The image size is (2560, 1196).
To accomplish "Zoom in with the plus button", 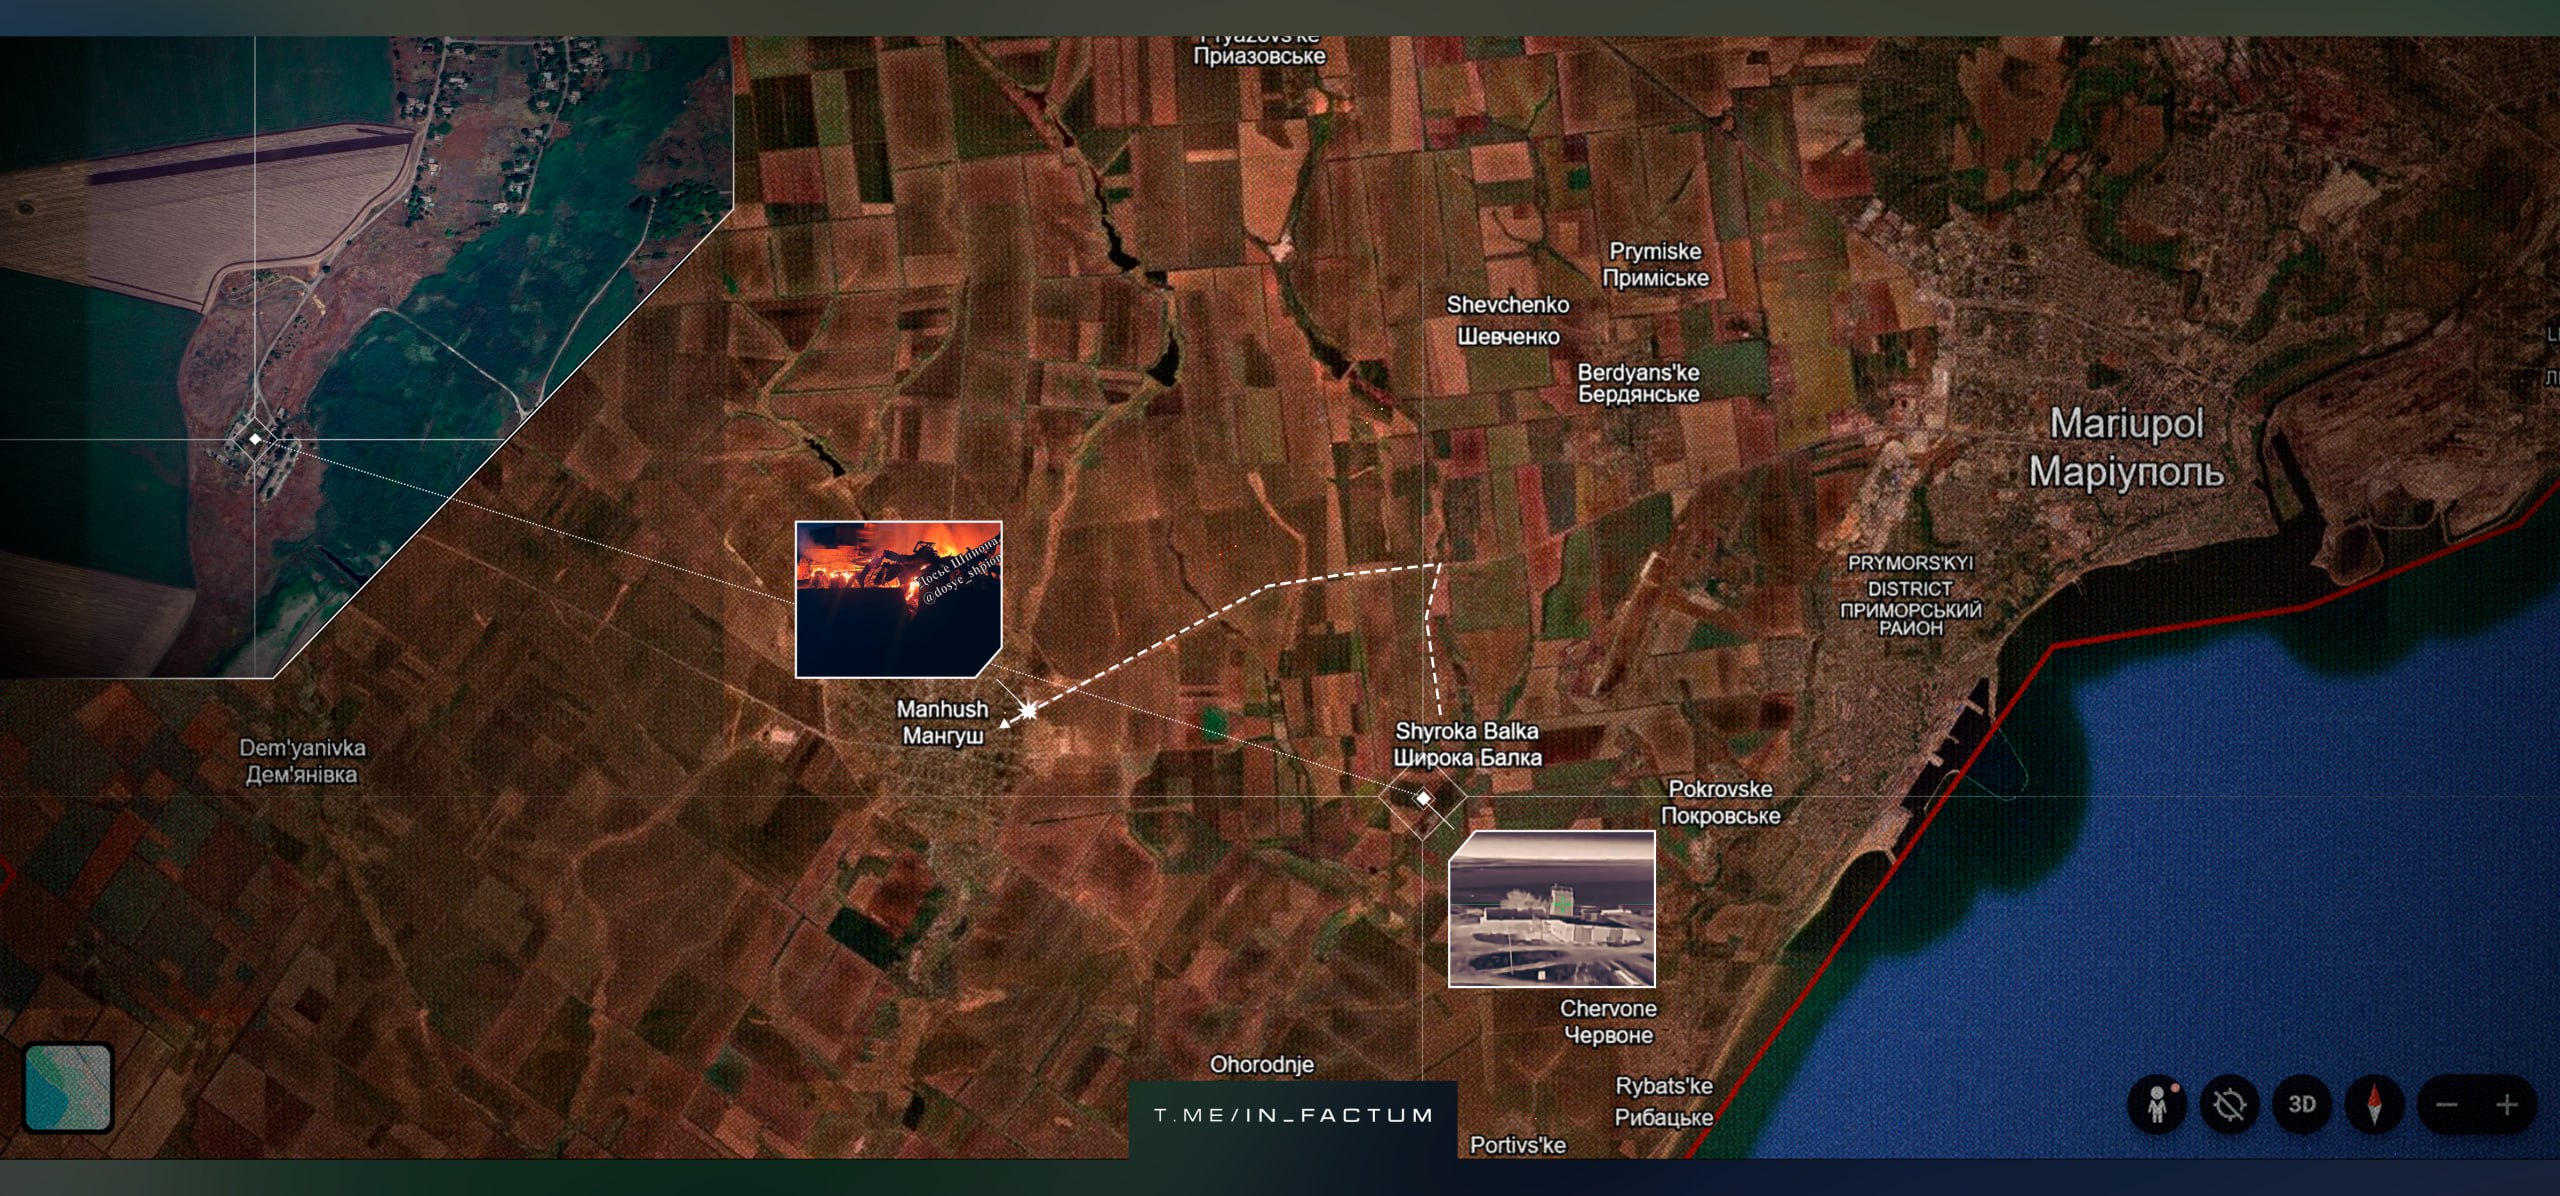I will [x=2506, y=1105].
